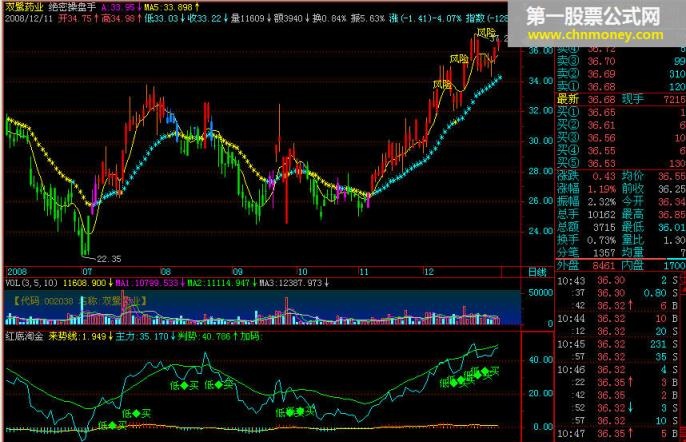This screenshot has width=686, height=442.
Task: Click the 买① 36.65 bid row
Action: click(620, 112)
